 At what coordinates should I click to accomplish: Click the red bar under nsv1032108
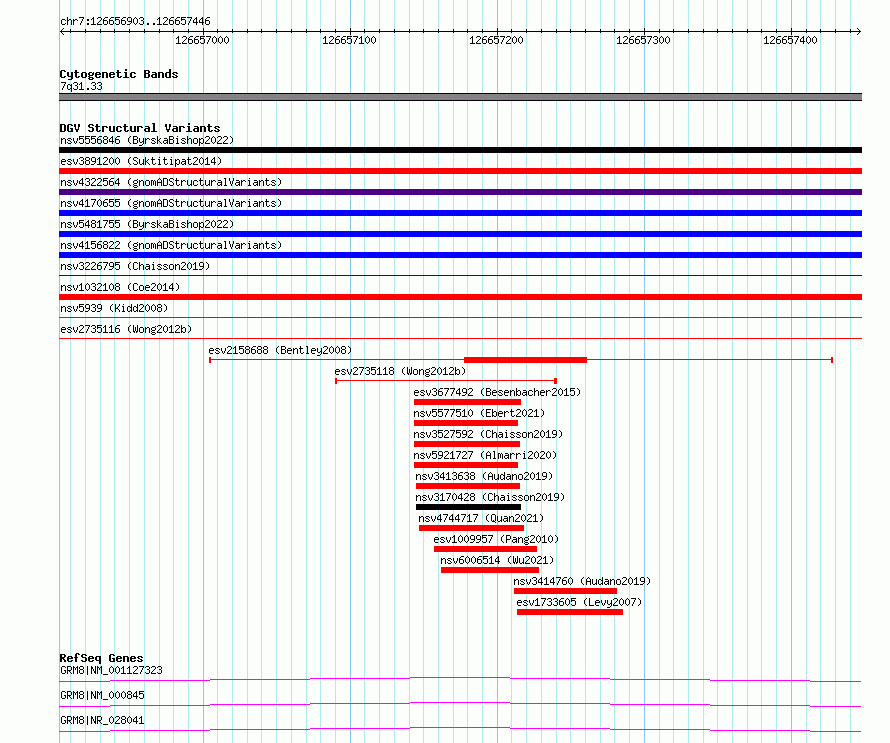coord(460,297)
